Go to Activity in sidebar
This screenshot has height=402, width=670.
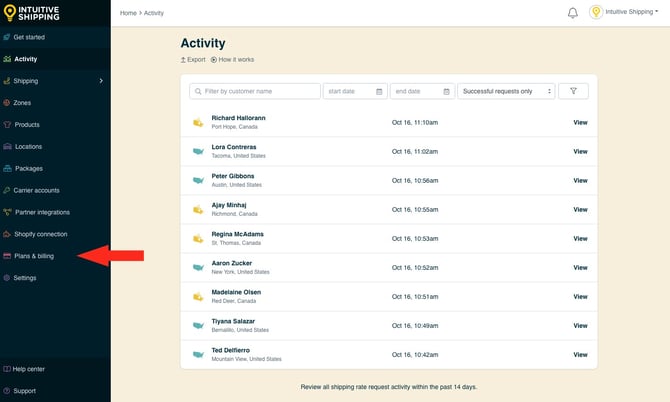[x=26, y=59]
